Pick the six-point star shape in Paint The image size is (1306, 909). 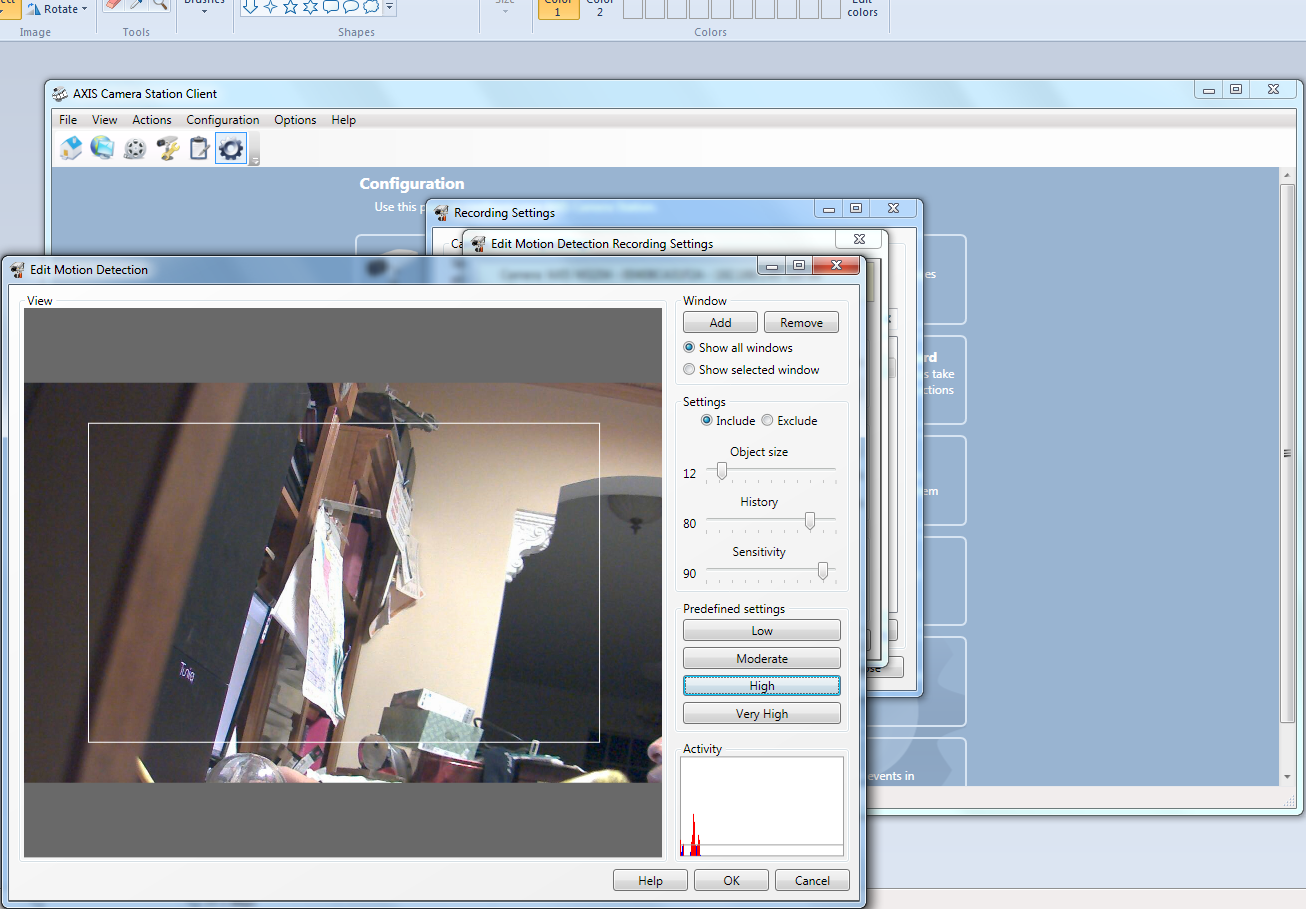click(310, 6)
